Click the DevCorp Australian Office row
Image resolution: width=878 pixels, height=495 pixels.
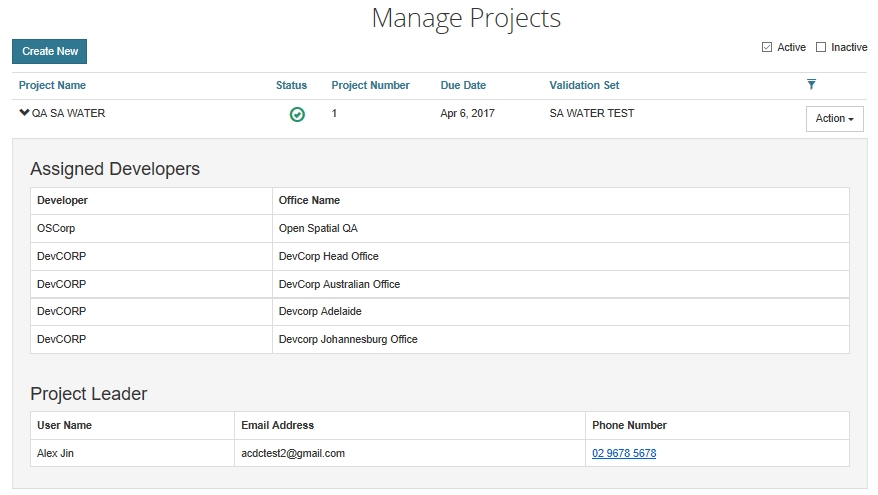click(339, 285)
